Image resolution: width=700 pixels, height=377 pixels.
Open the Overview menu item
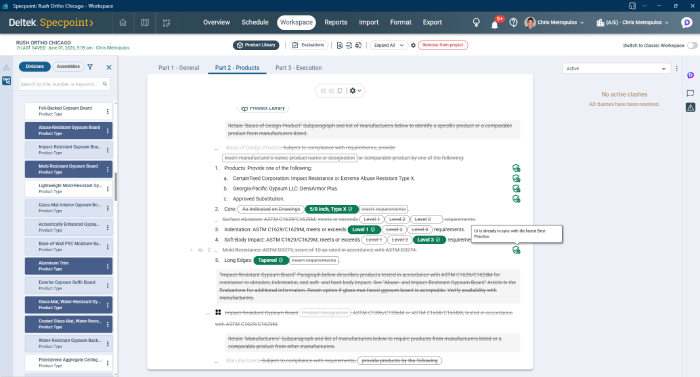point(217,22)
